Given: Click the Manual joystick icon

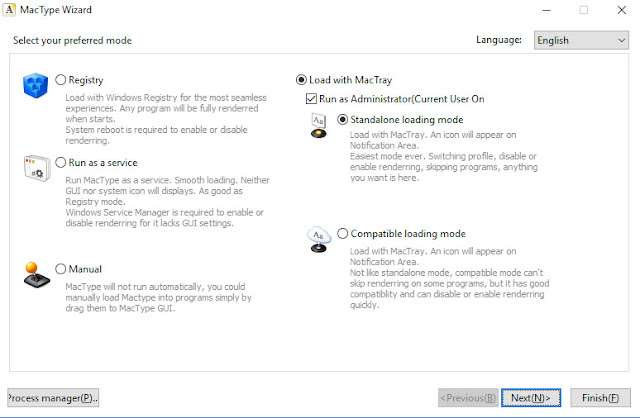Looking at the screenshot, I should click(x=37, y=275).
